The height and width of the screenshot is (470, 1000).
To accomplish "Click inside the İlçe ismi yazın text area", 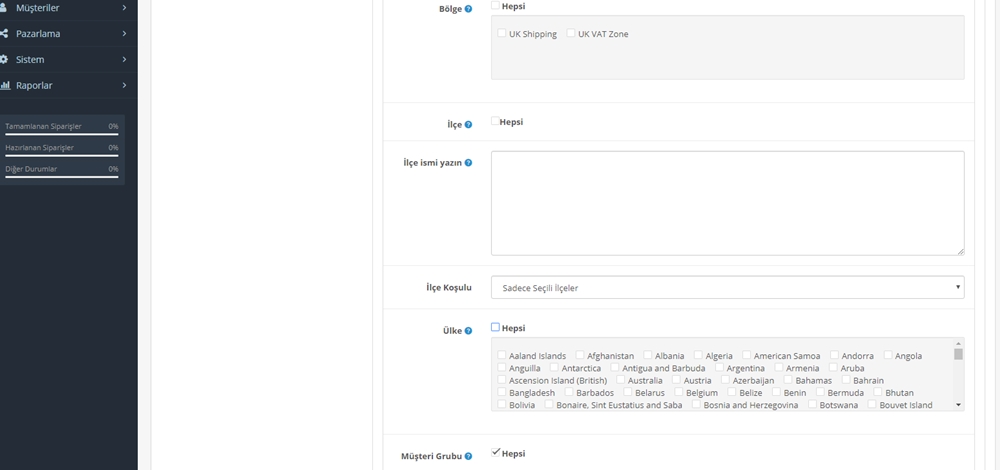I will click(x=727, y=203).
